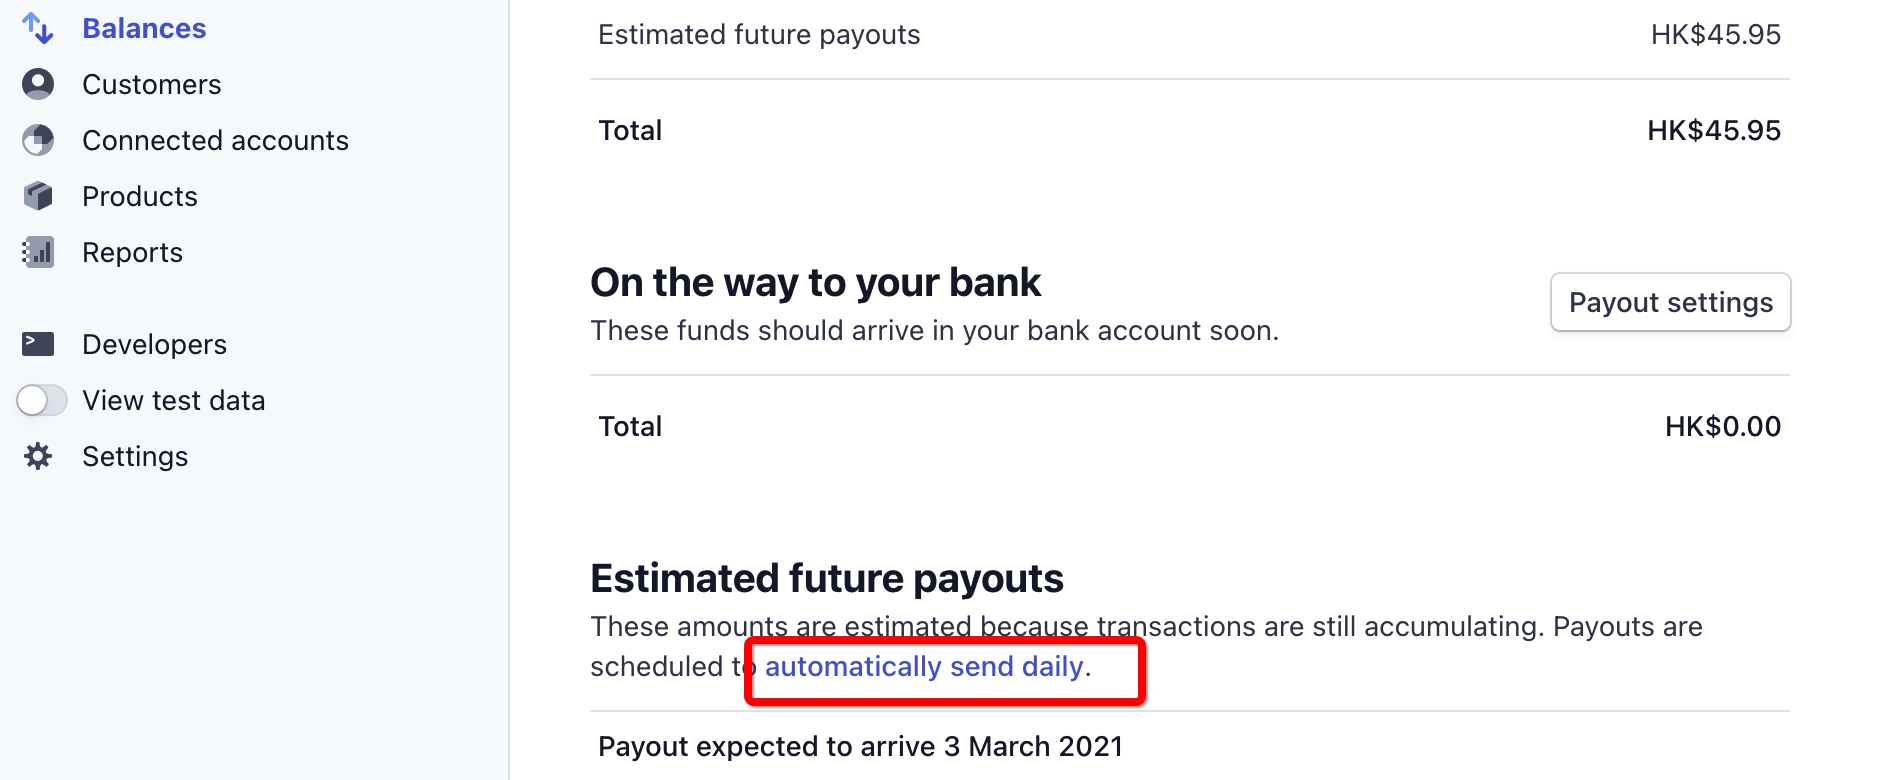Click the Customers person icon
This screenshot has height=780, width=1896.
click(x=38, y=84)
